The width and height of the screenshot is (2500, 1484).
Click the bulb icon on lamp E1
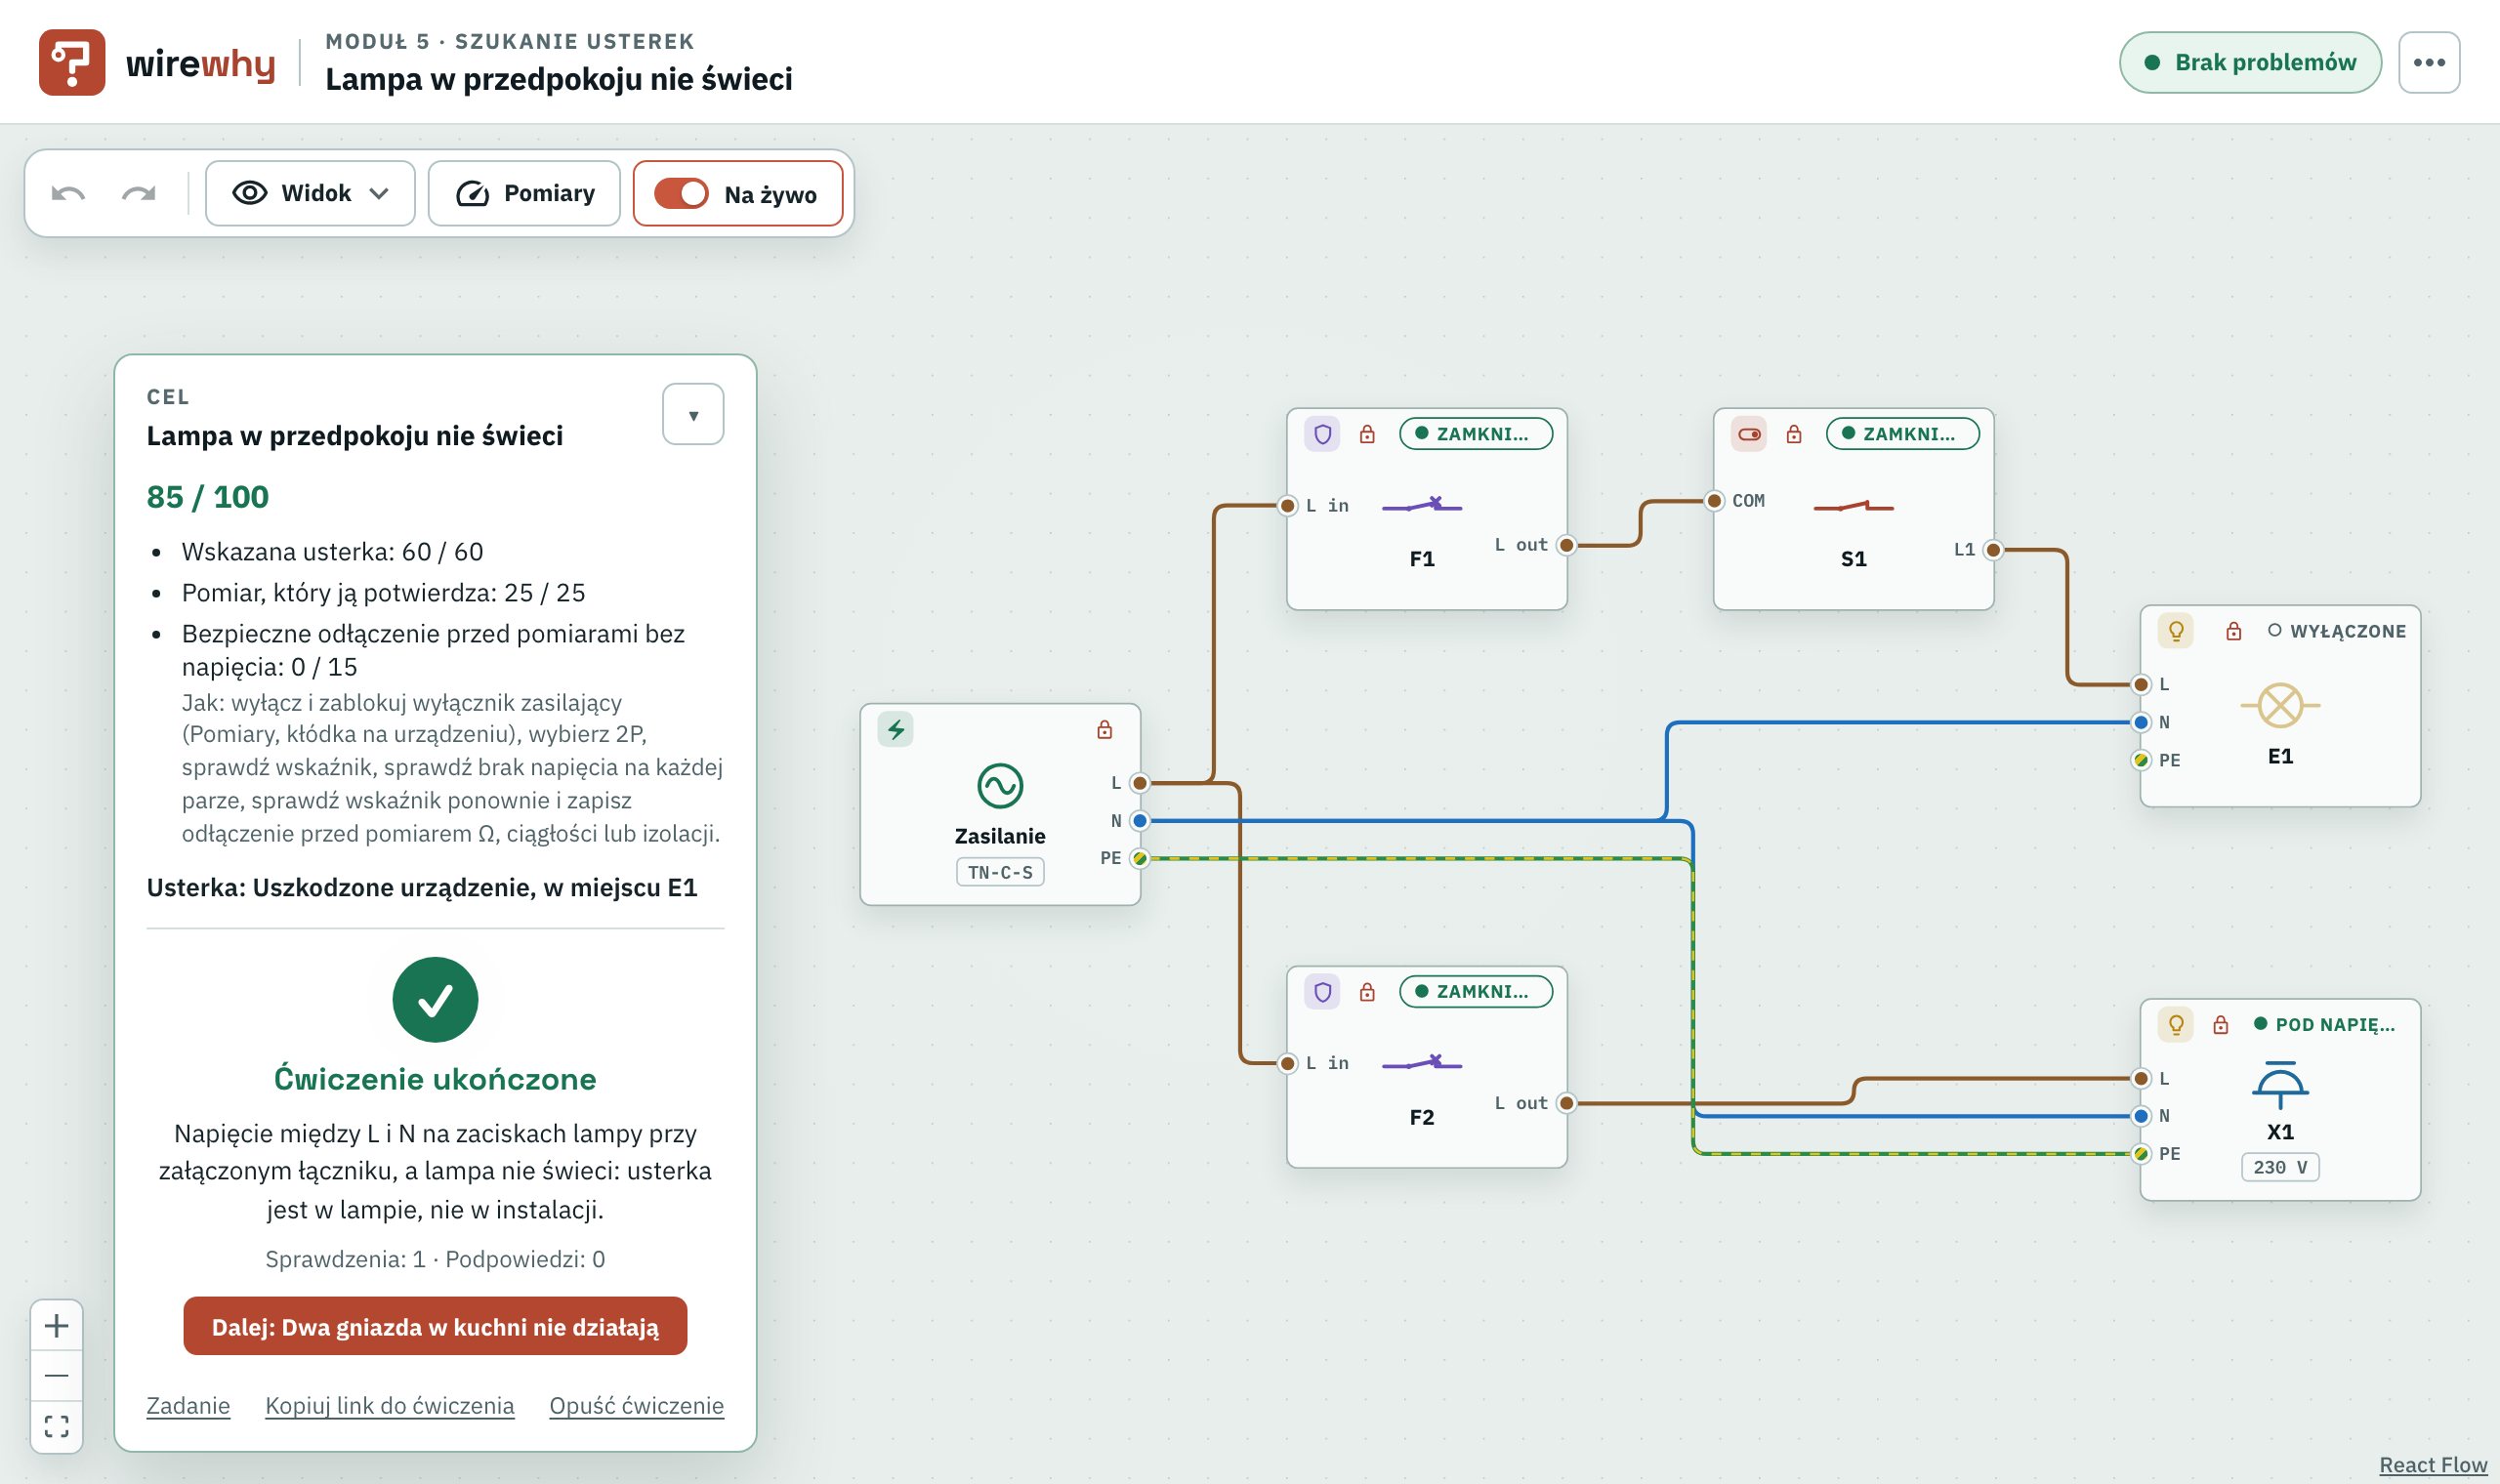click(x=2176, y=631)
